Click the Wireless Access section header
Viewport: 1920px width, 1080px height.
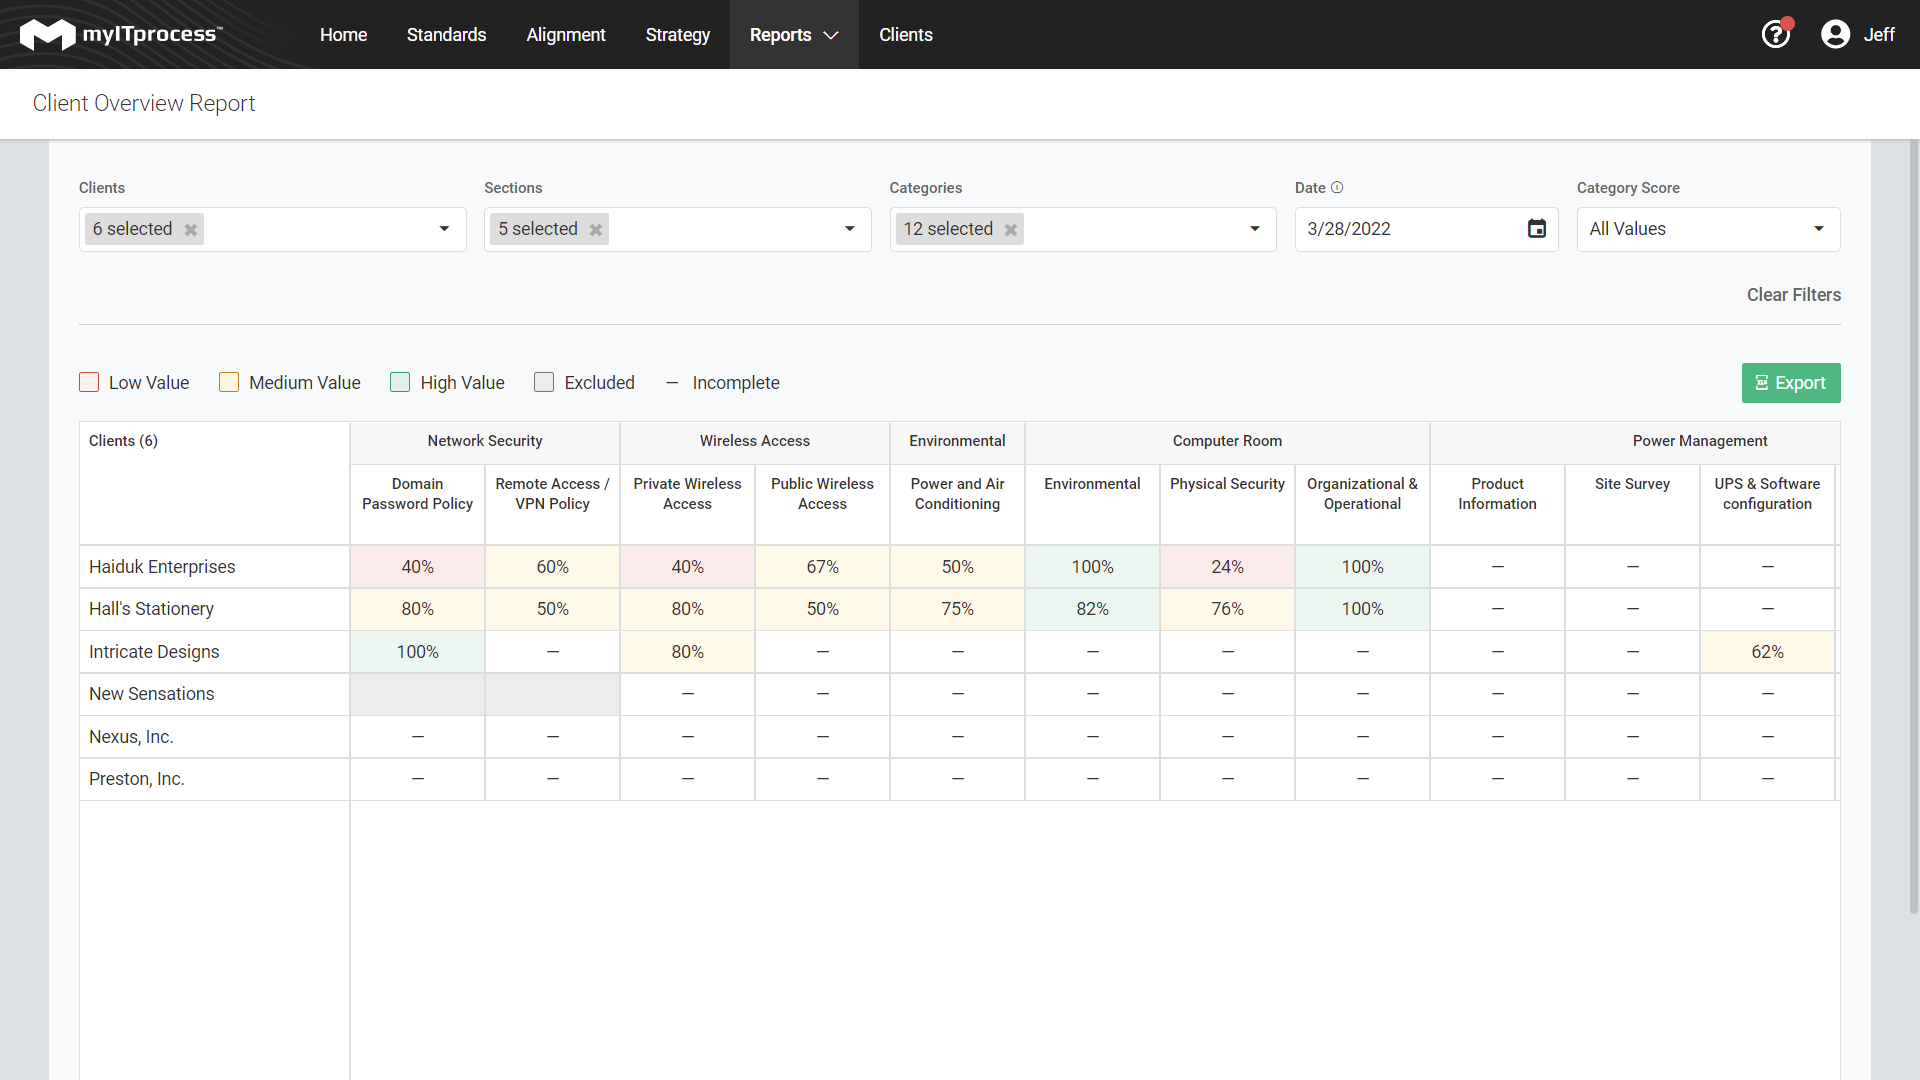755,441
